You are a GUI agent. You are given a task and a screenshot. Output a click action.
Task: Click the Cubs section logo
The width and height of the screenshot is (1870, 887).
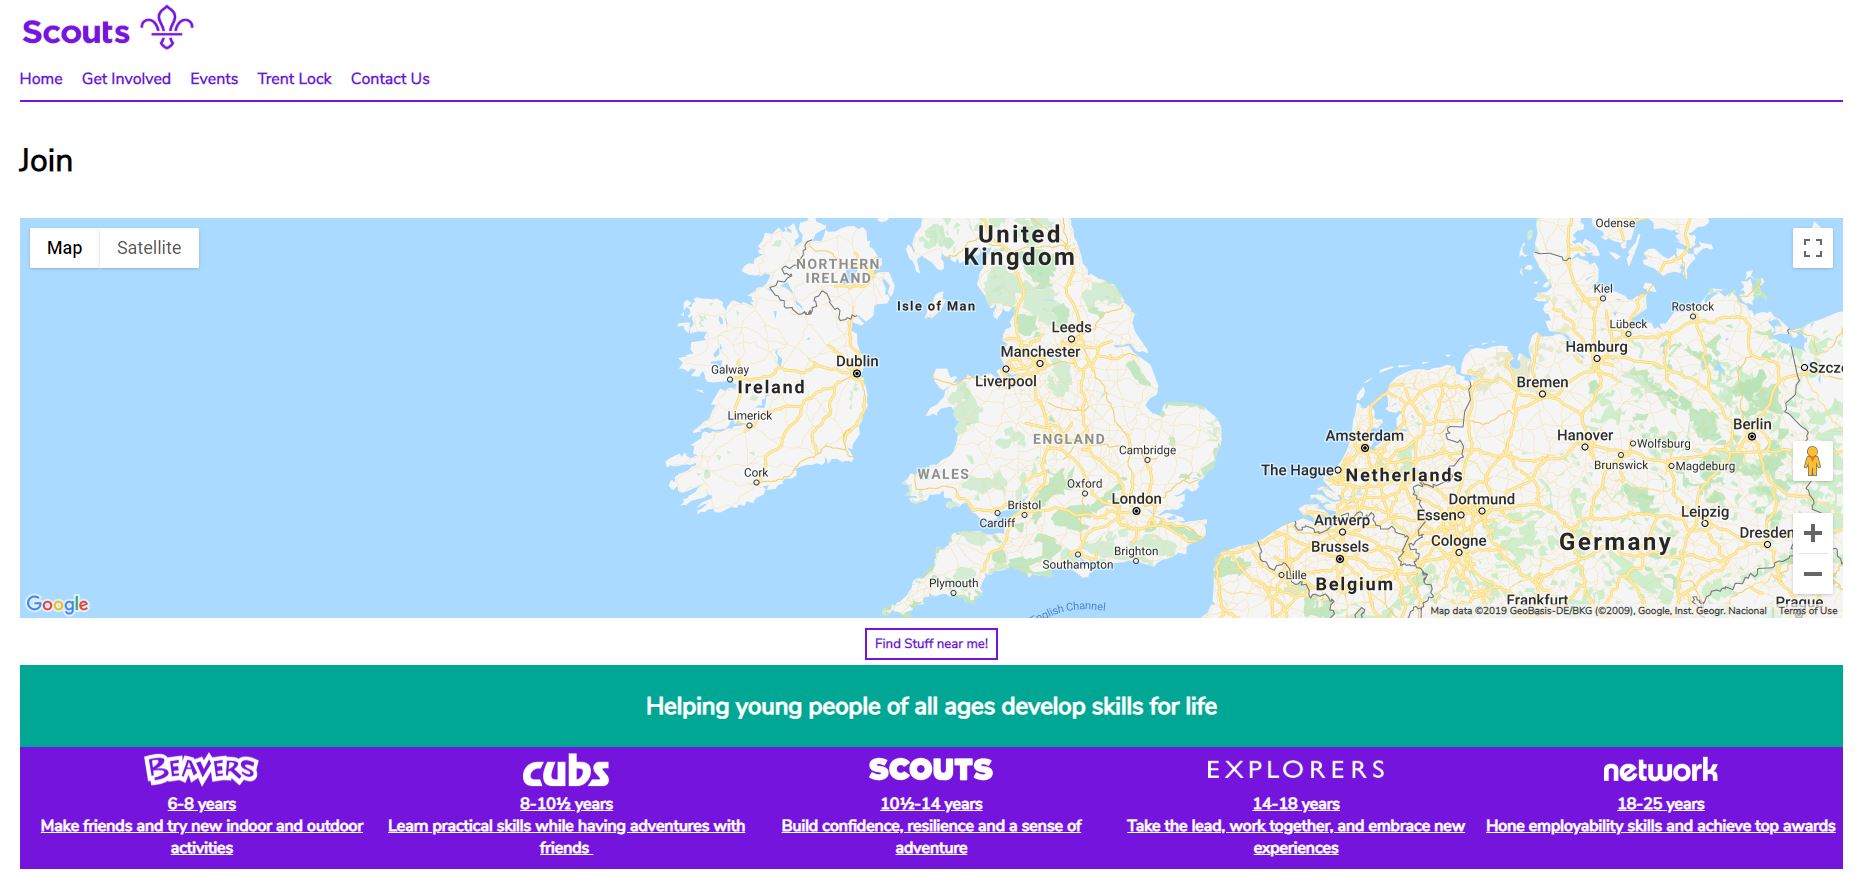[566, 771]
